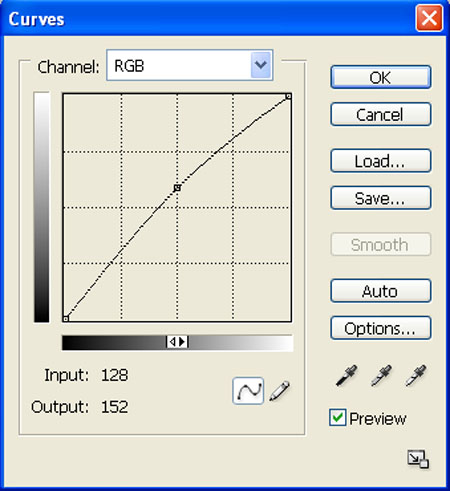Click the RGB channel combo box
Screen dimensions: 450x491
tap(190, 65)
